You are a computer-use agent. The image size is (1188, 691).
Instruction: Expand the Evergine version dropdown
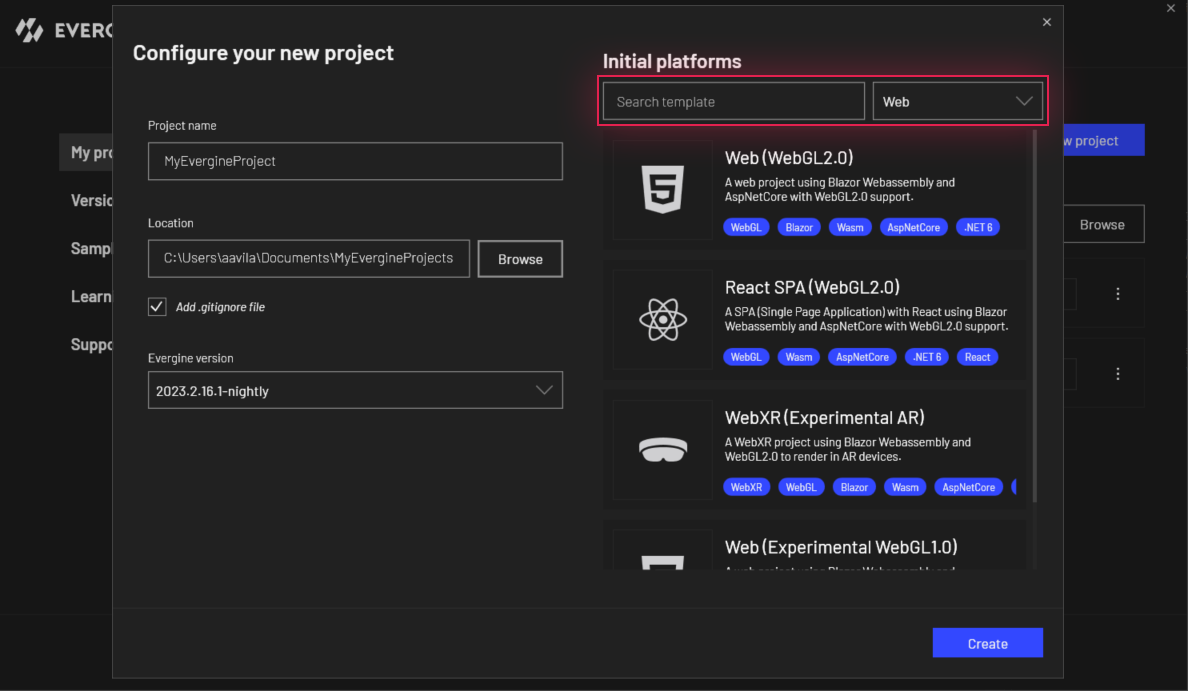pos(355,390)
